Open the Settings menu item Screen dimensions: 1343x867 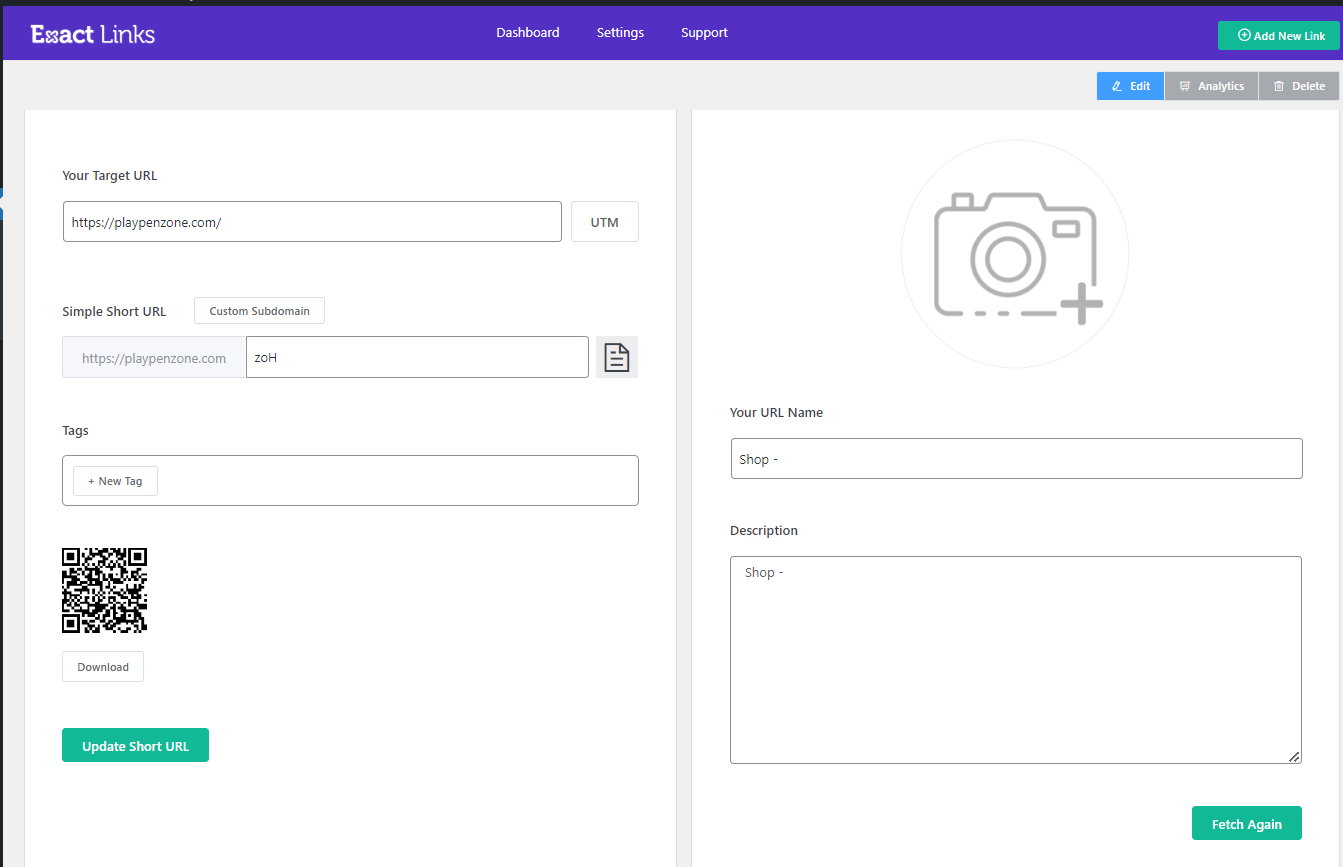point(620,33)
